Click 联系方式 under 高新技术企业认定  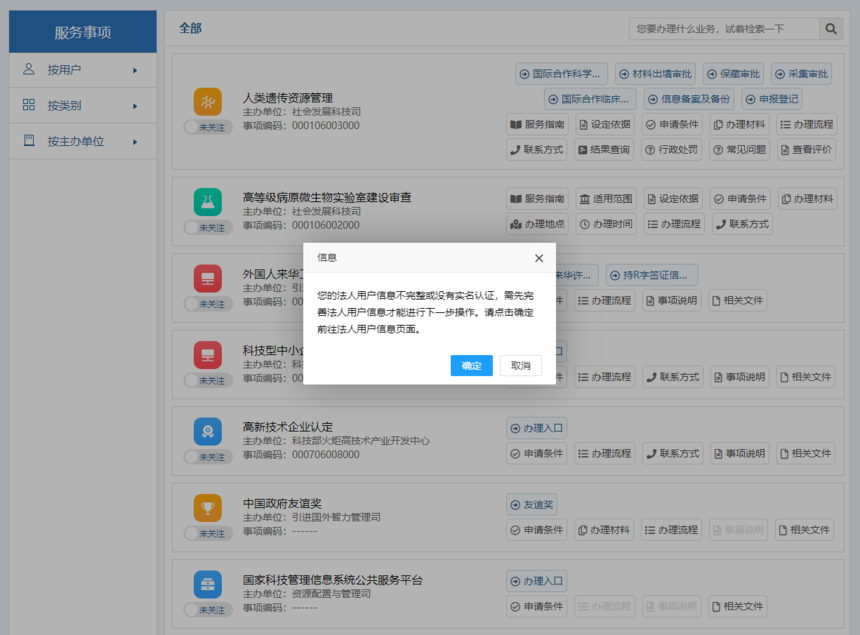tap(672, 453)
